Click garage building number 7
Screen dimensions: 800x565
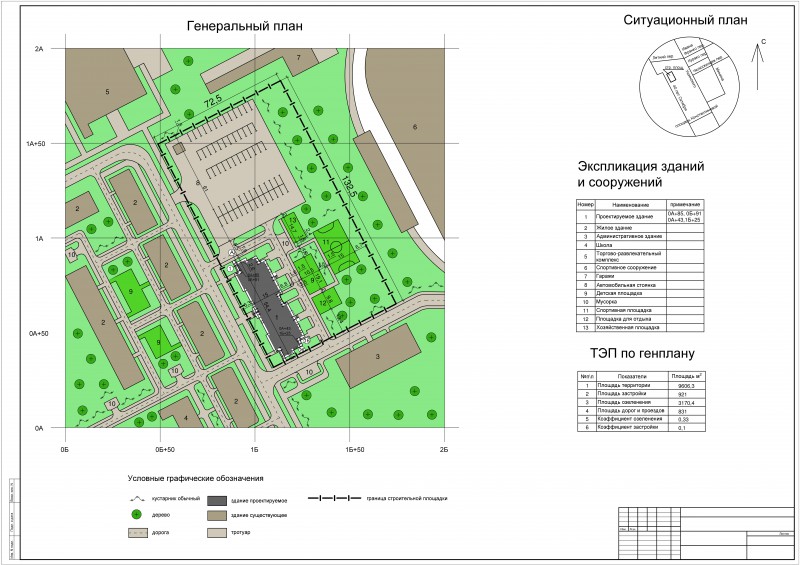tap(298, 58)
